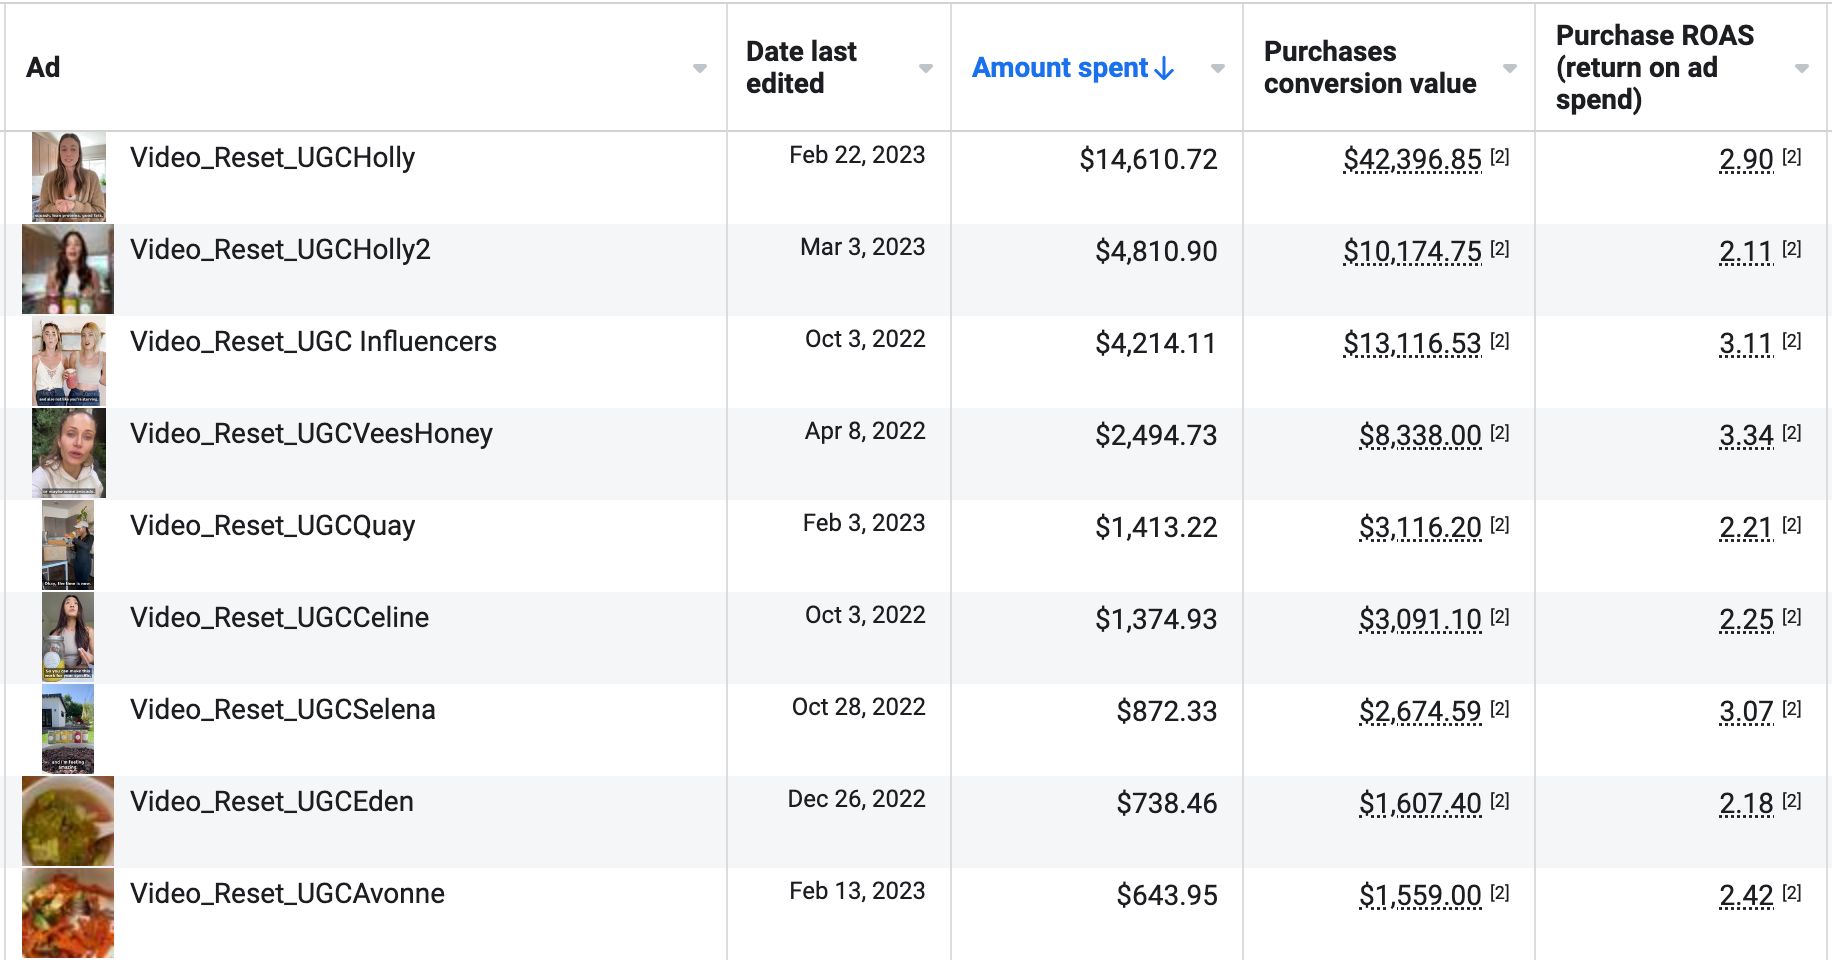Open the $13,116.53 purchases conversion value
The image size is (1832, 960).
click(1412, 343)
